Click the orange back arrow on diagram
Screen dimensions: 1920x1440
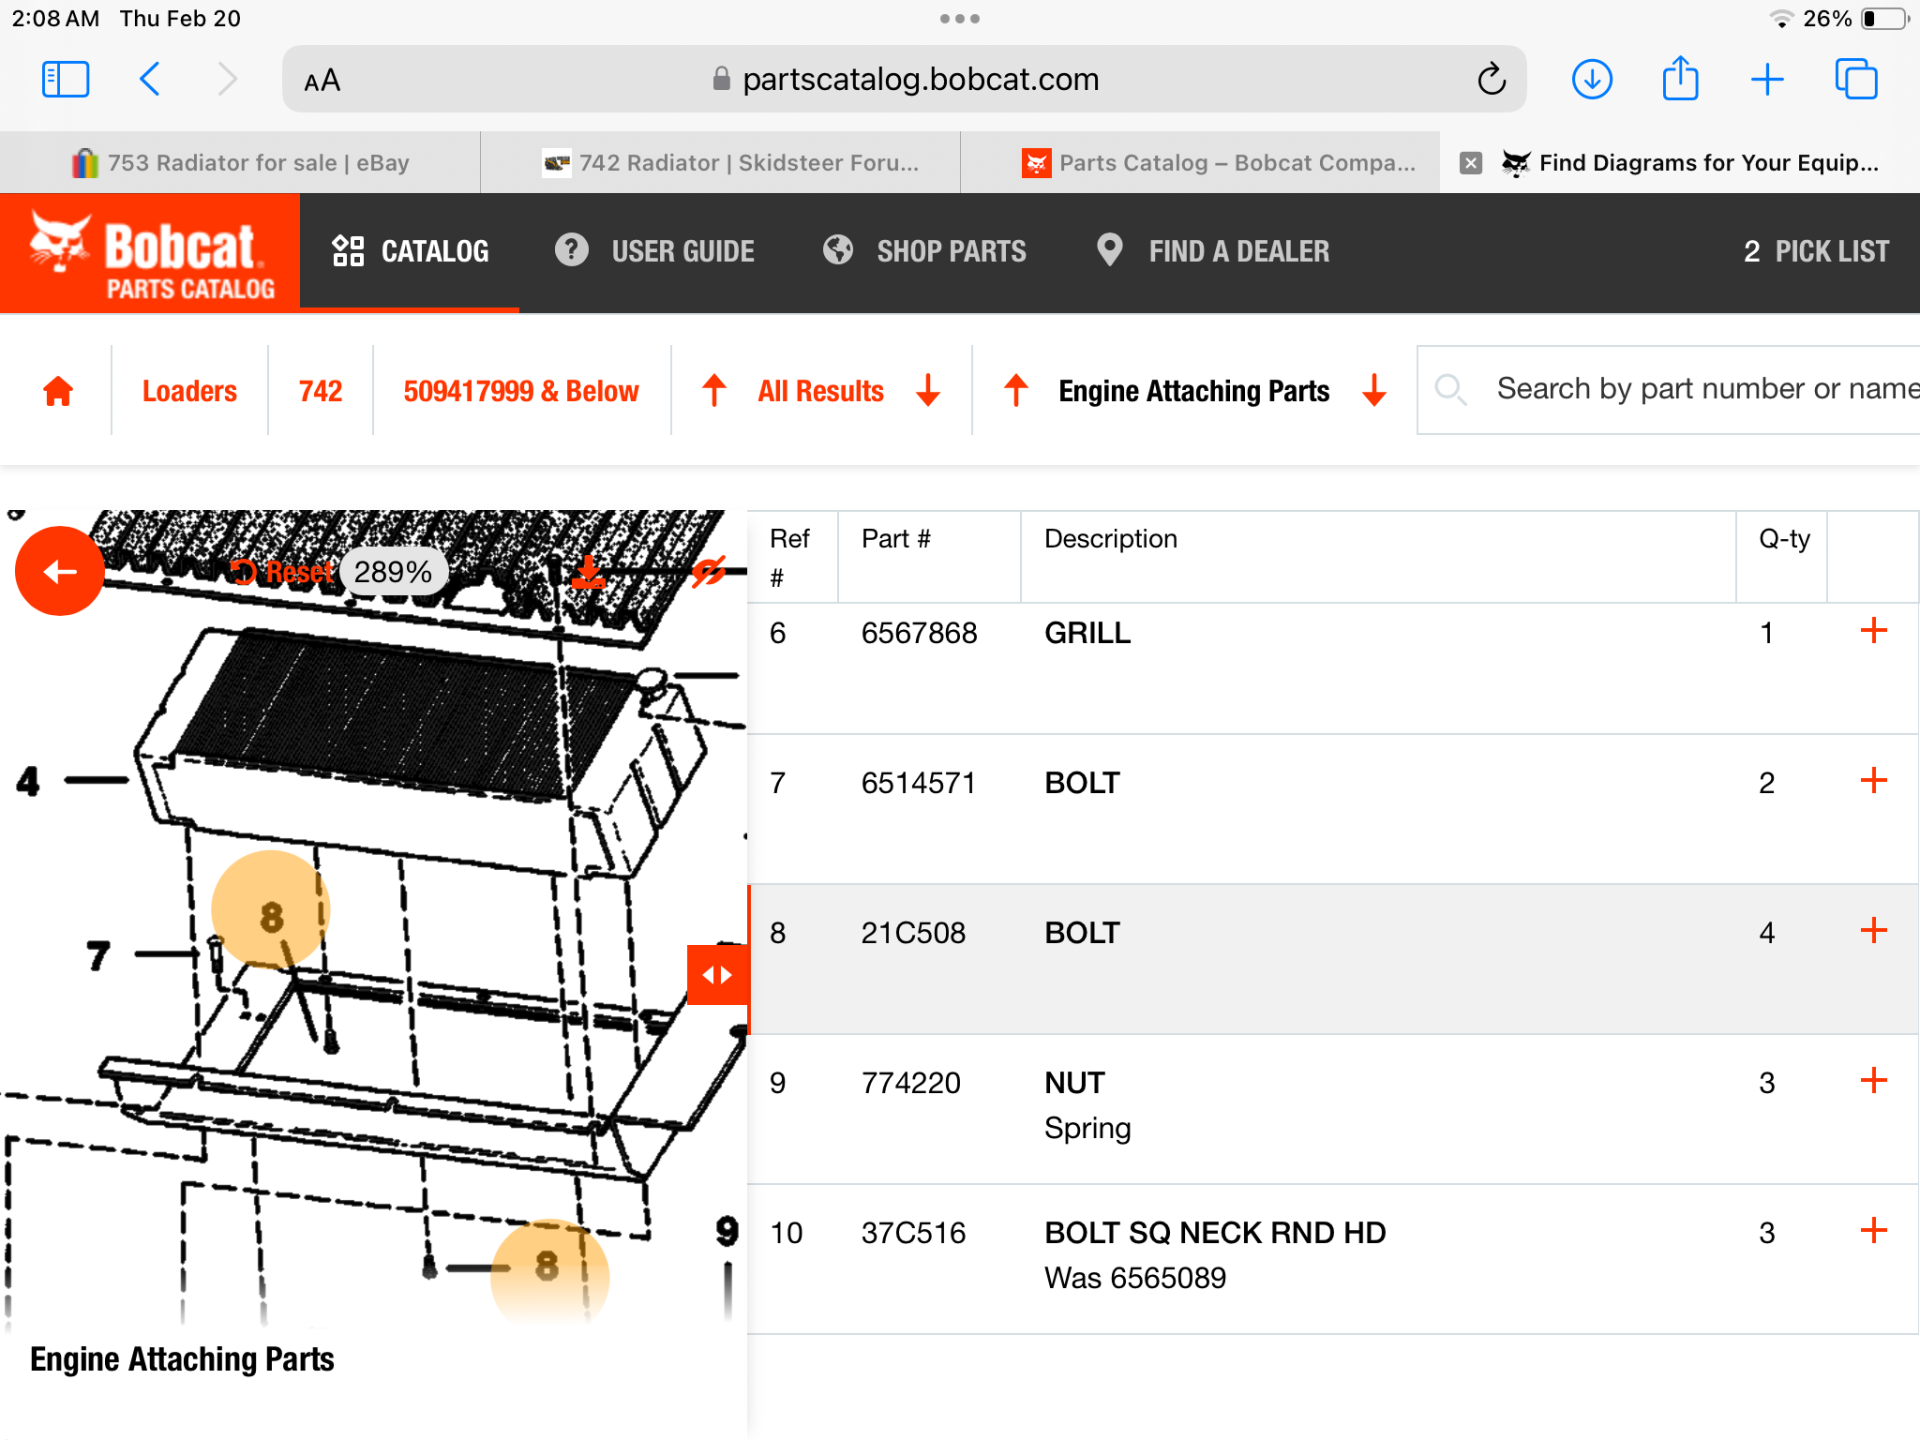pos(60,571)
